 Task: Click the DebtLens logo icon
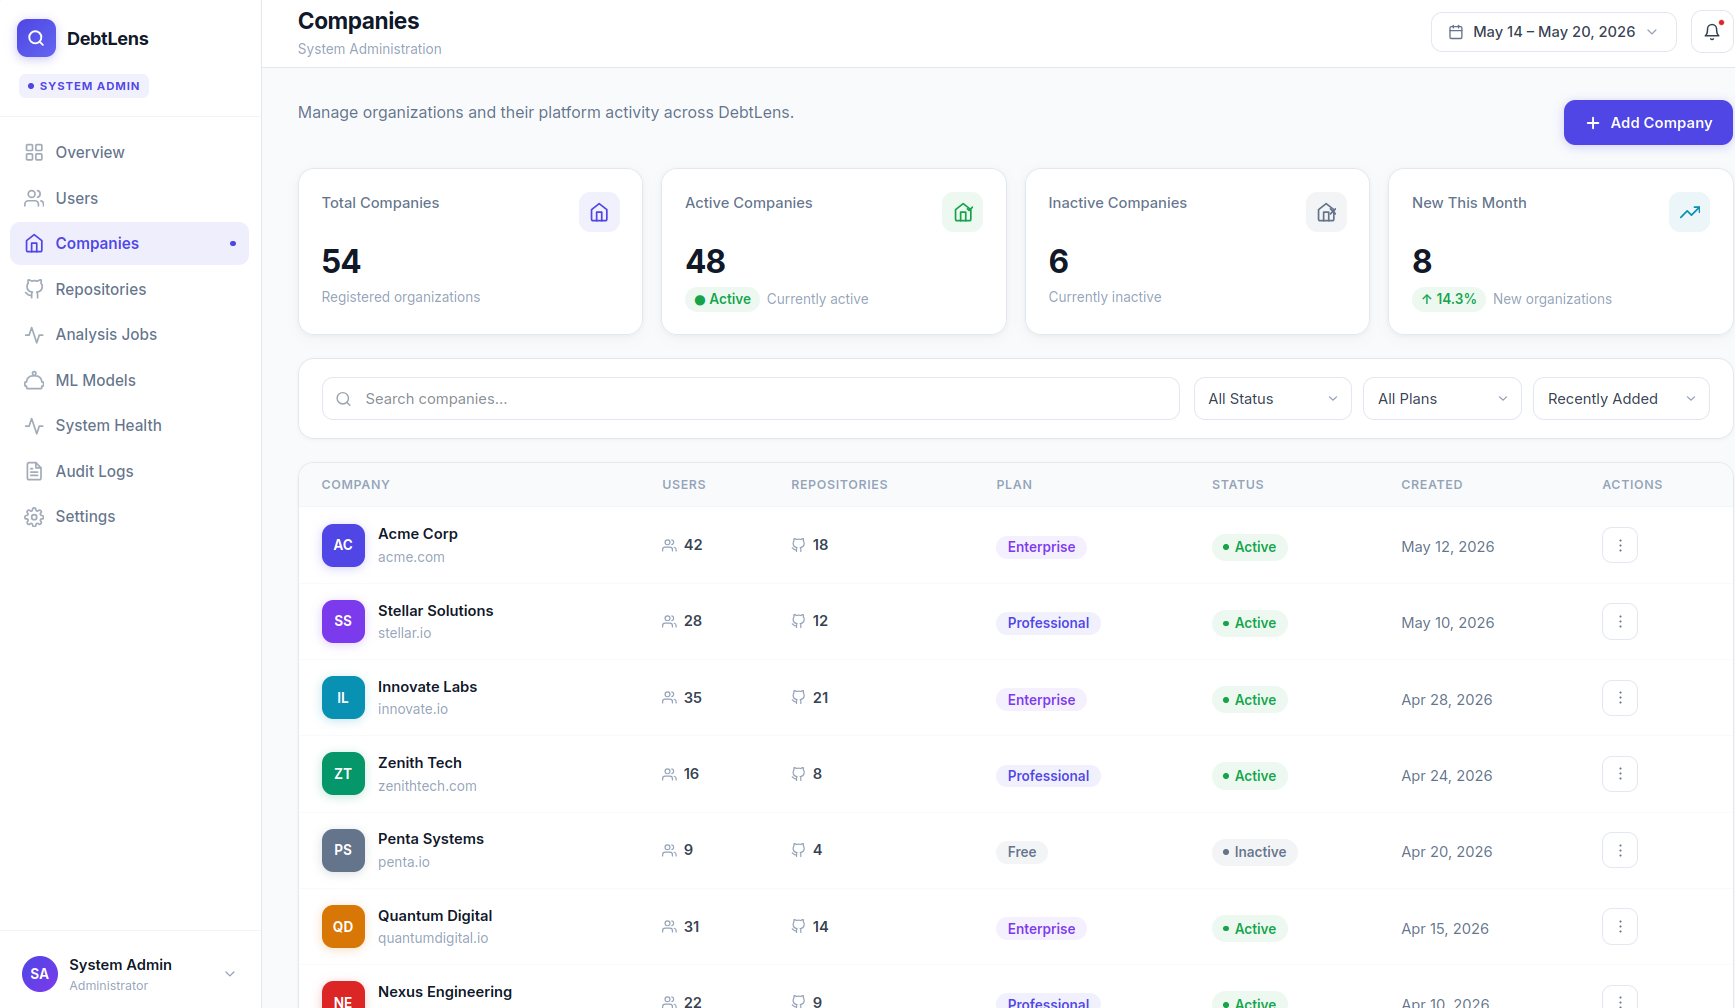(x=36, y=38)
